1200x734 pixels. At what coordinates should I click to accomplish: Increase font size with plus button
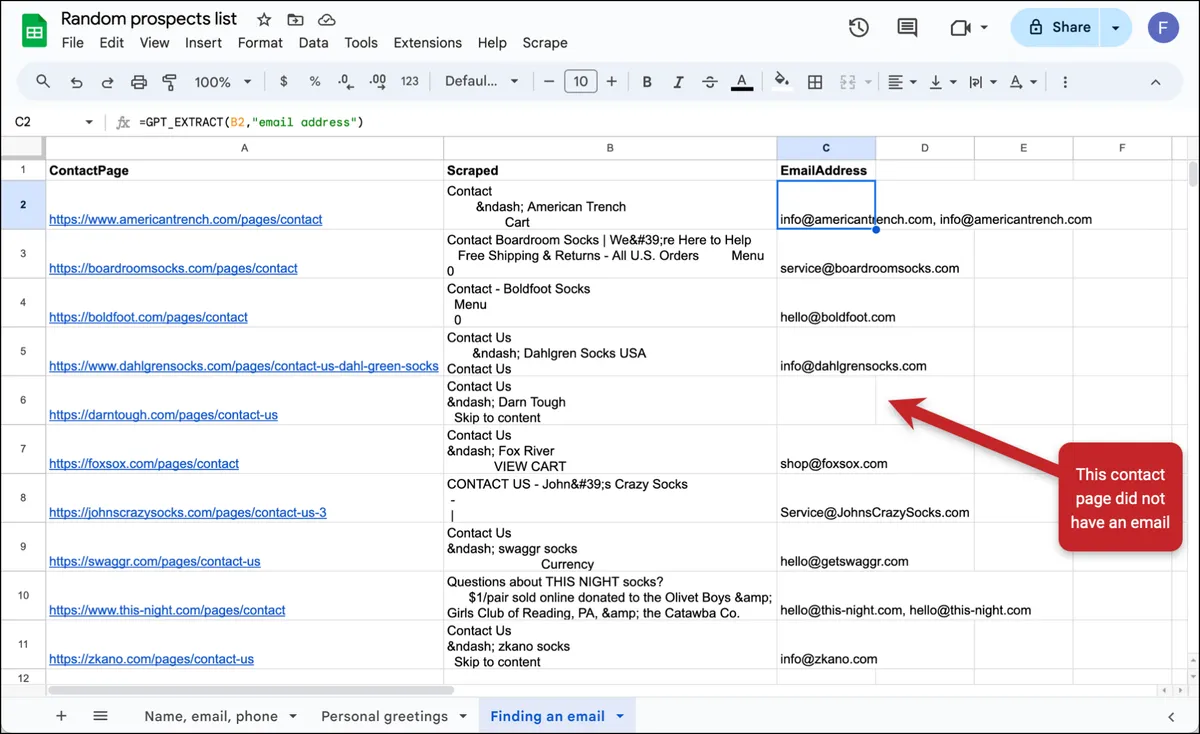click(612, 82)
